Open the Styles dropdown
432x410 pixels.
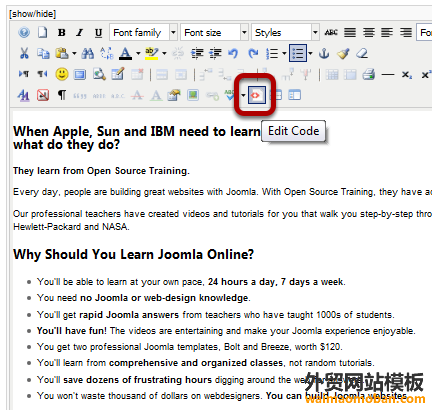pyautogui.click(x=285, y=33)
